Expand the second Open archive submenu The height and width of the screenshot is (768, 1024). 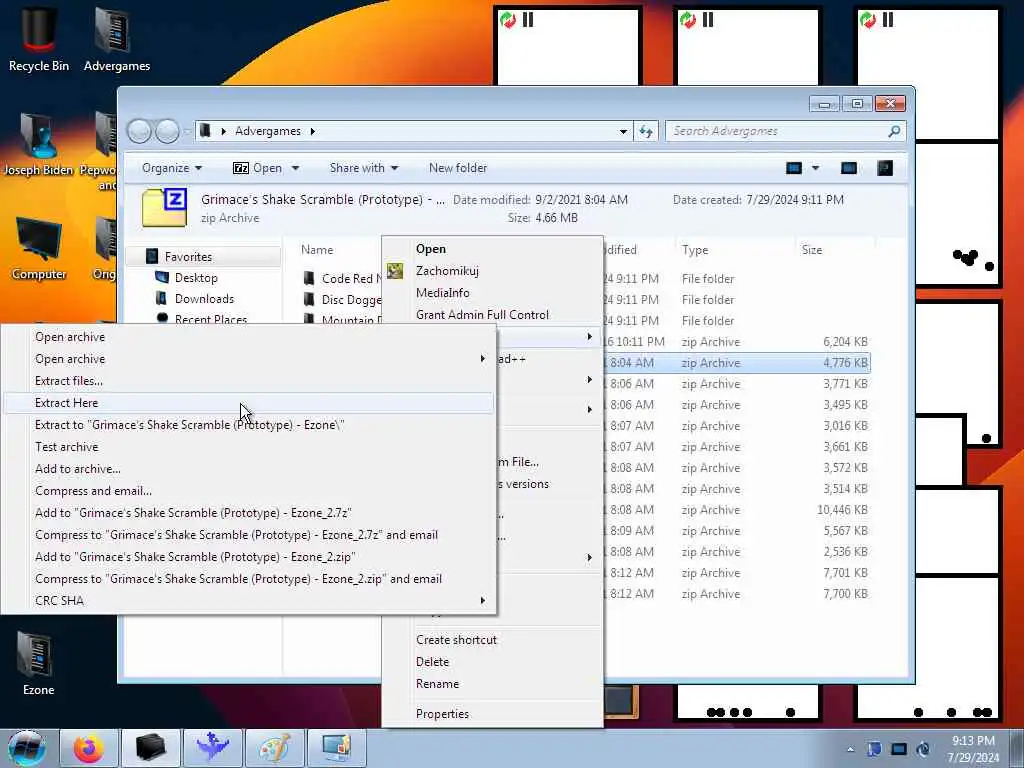(x=483, y=359)
